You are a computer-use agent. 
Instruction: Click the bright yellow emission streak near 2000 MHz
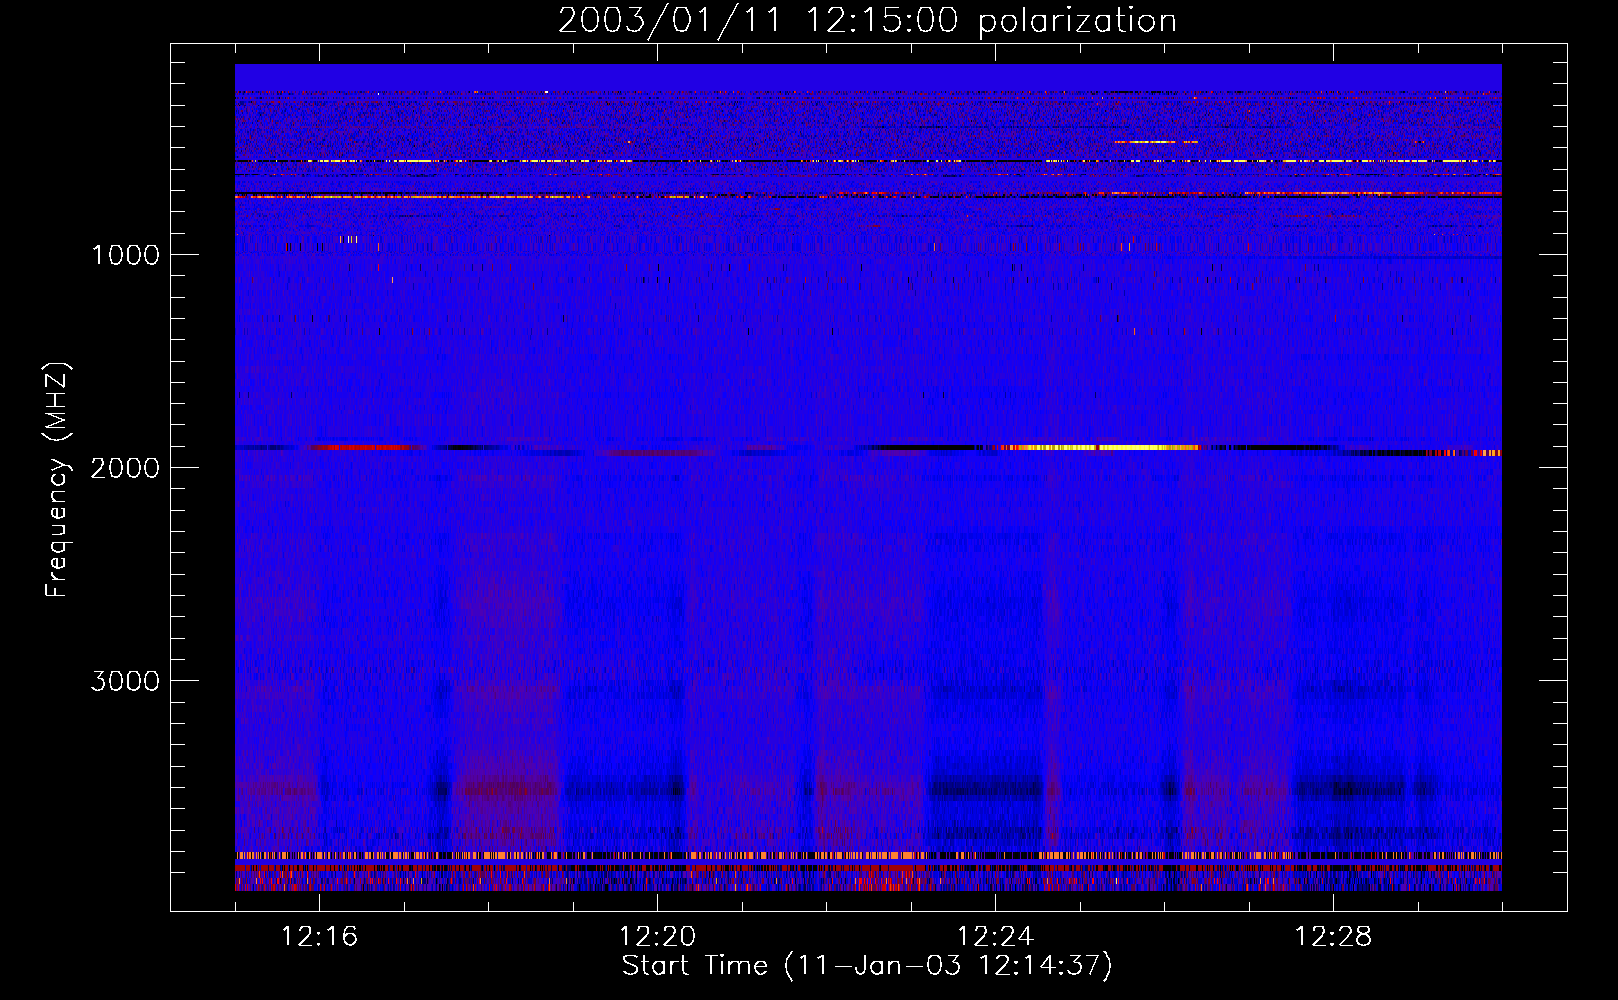pyautogui.click(x=1100, y=448)
